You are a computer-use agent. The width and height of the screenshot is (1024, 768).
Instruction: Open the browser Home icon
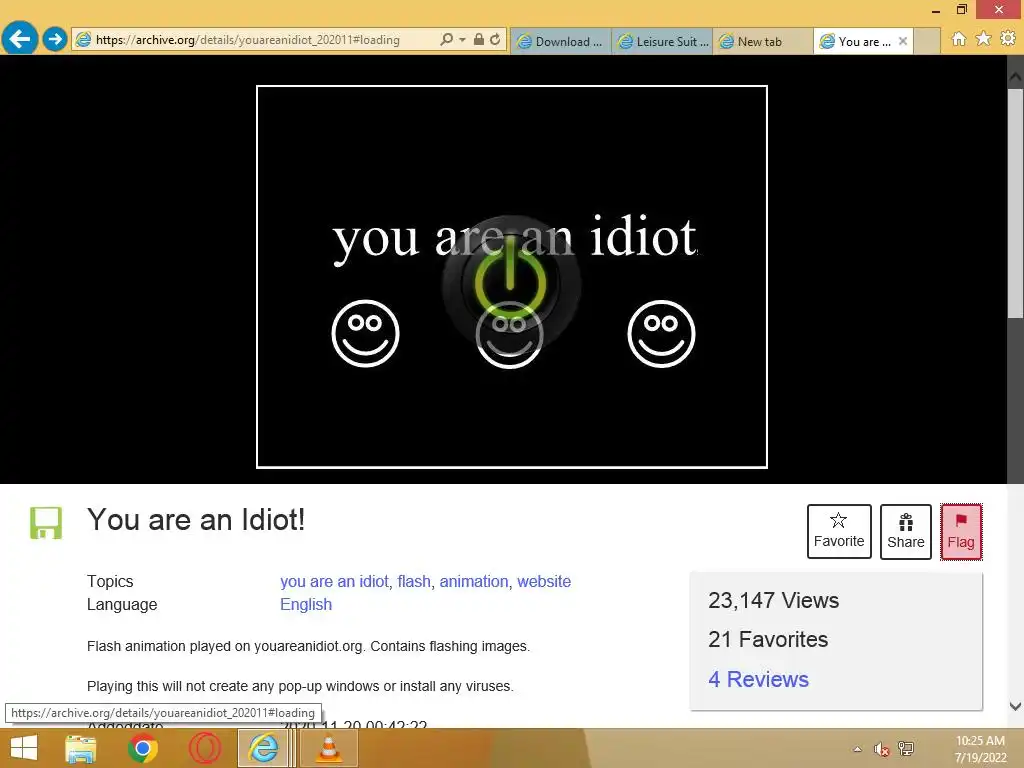(958, 39)
